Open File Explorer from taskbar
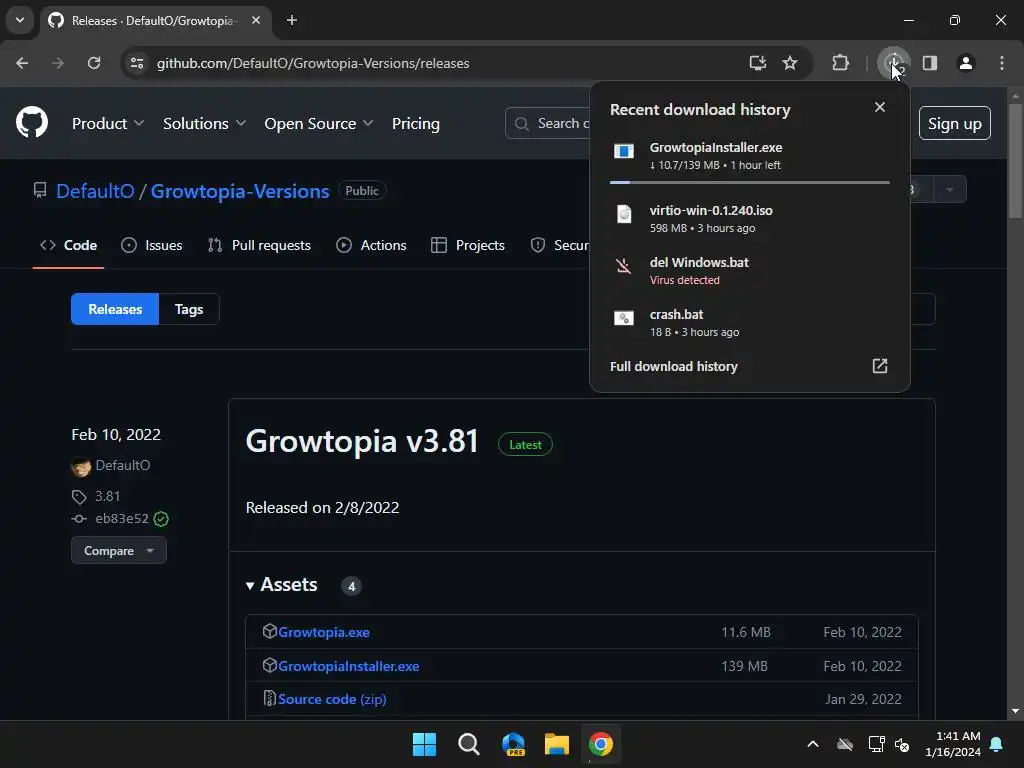Image resolution: width=1024 pixels, height=768 pixels. tap(557, 744)
